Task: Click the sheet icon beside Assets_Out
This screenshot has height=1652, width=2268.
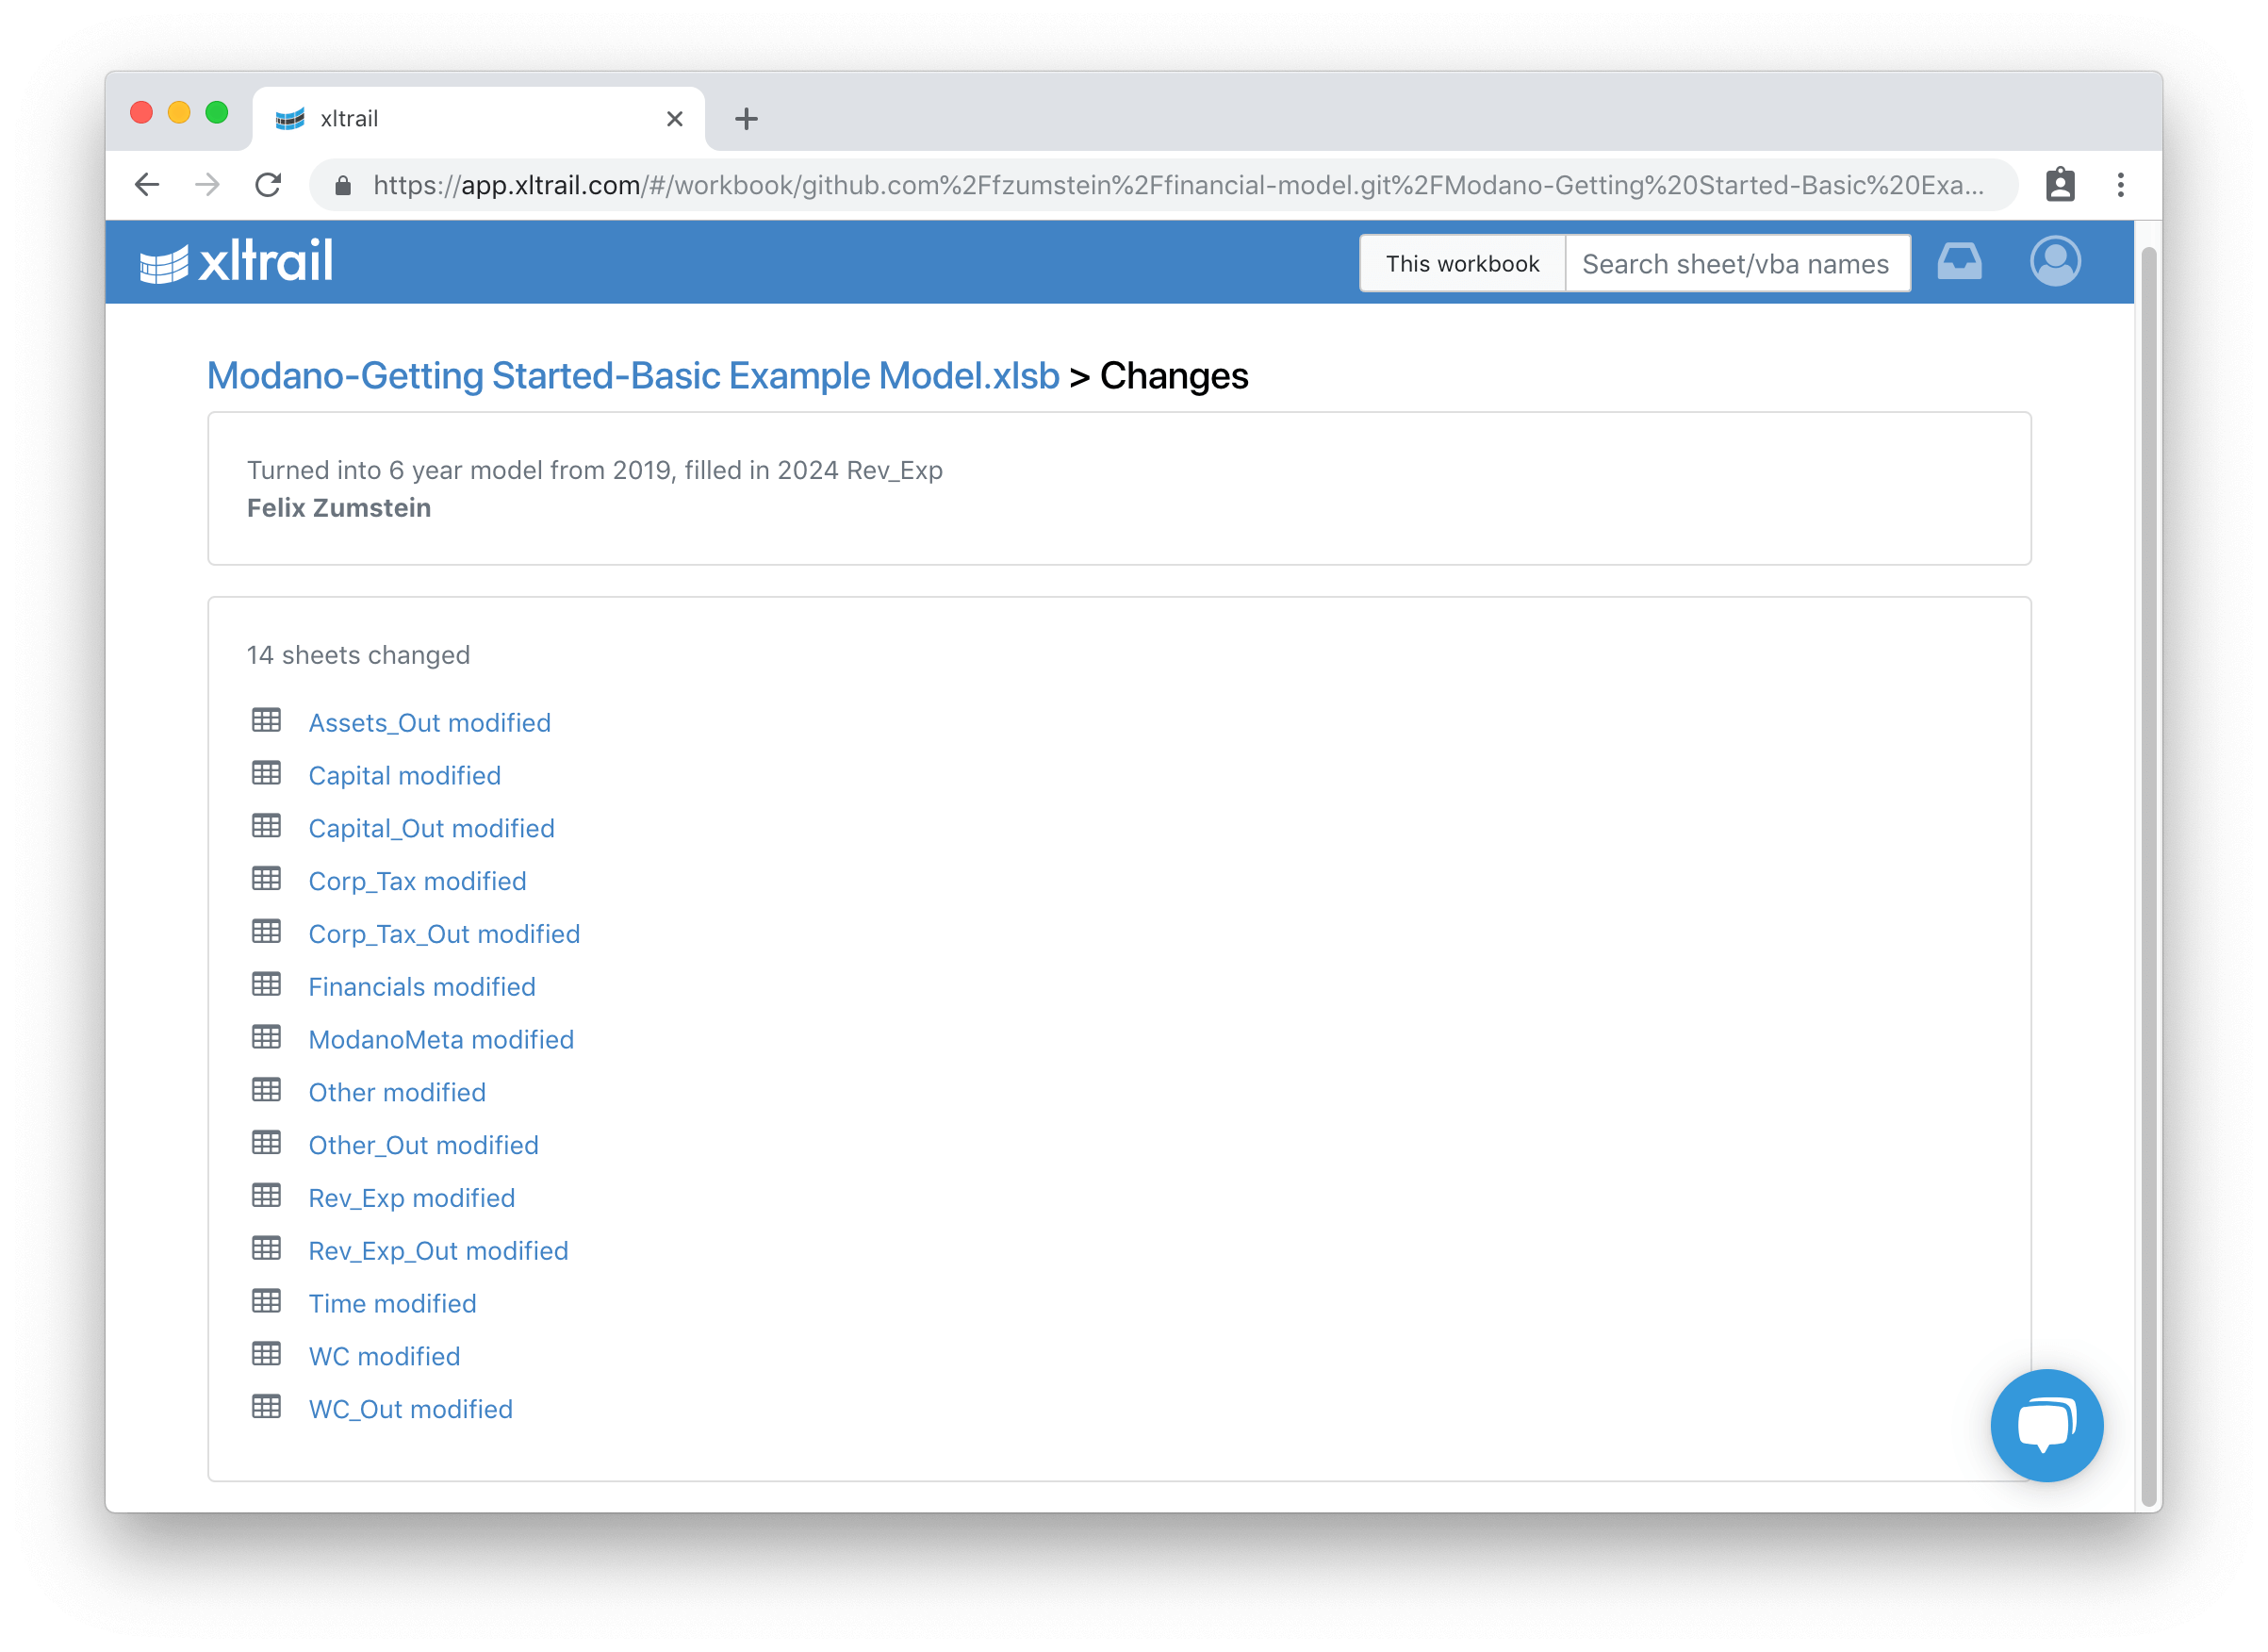Action: point(266,721)
